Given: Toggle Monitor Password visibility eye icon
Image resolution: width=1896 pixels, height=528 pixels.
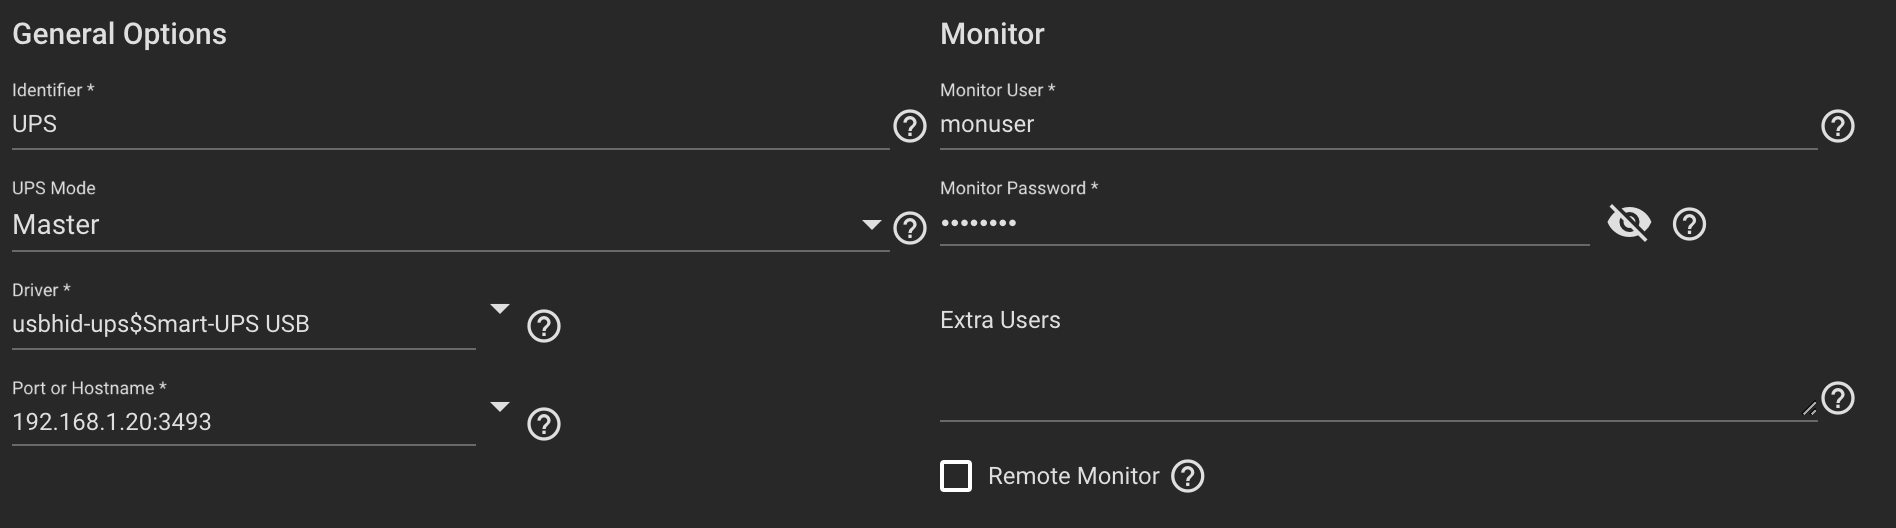Looking at the screenshot, I should click(x=1629, y=222).
